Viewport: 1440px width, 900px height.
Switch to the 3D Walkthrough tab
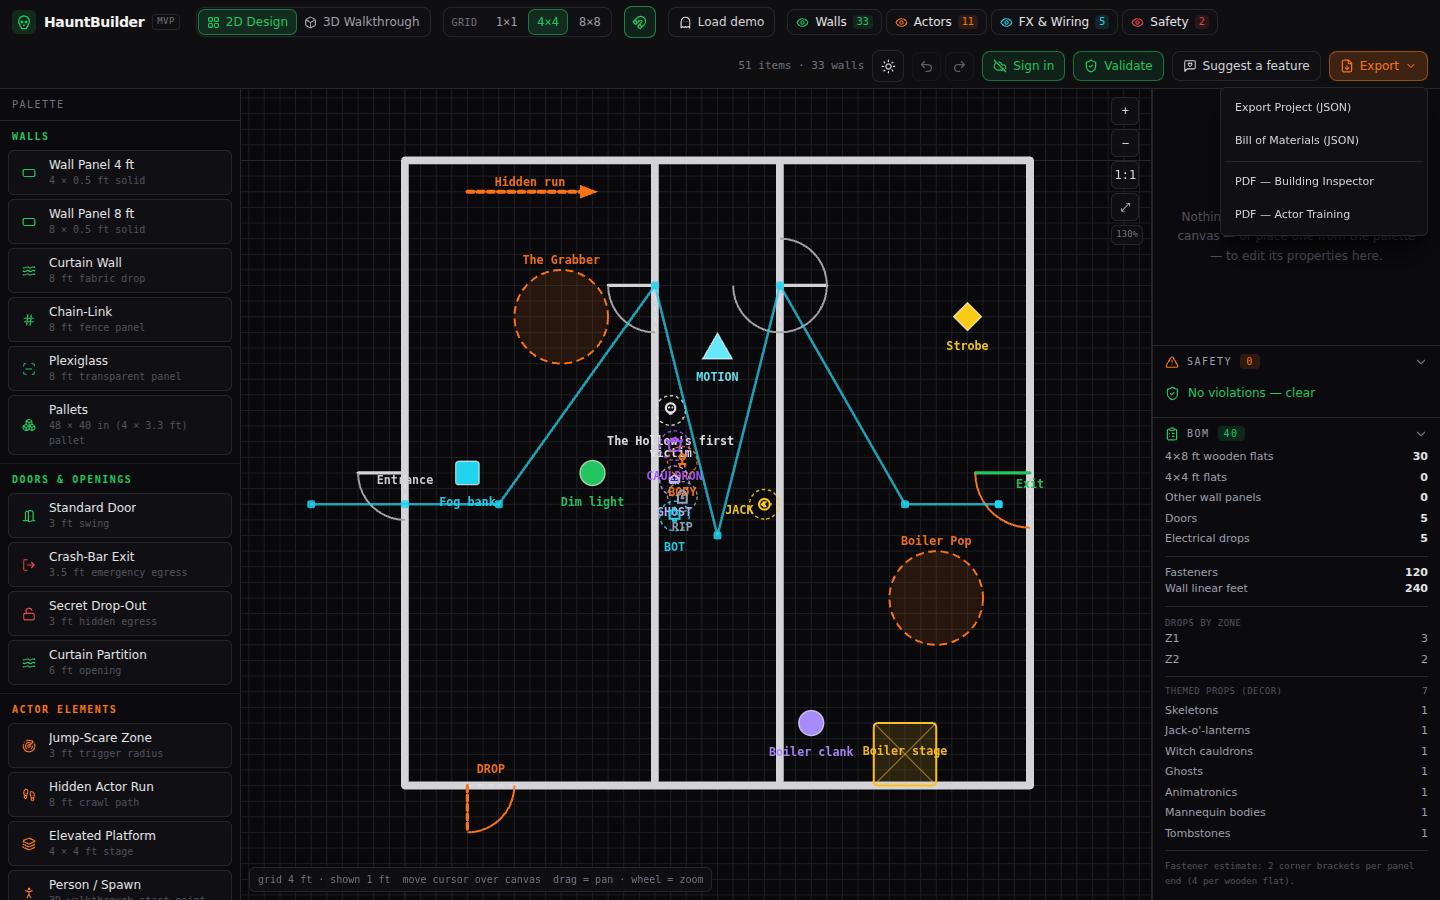click(362, 22)
